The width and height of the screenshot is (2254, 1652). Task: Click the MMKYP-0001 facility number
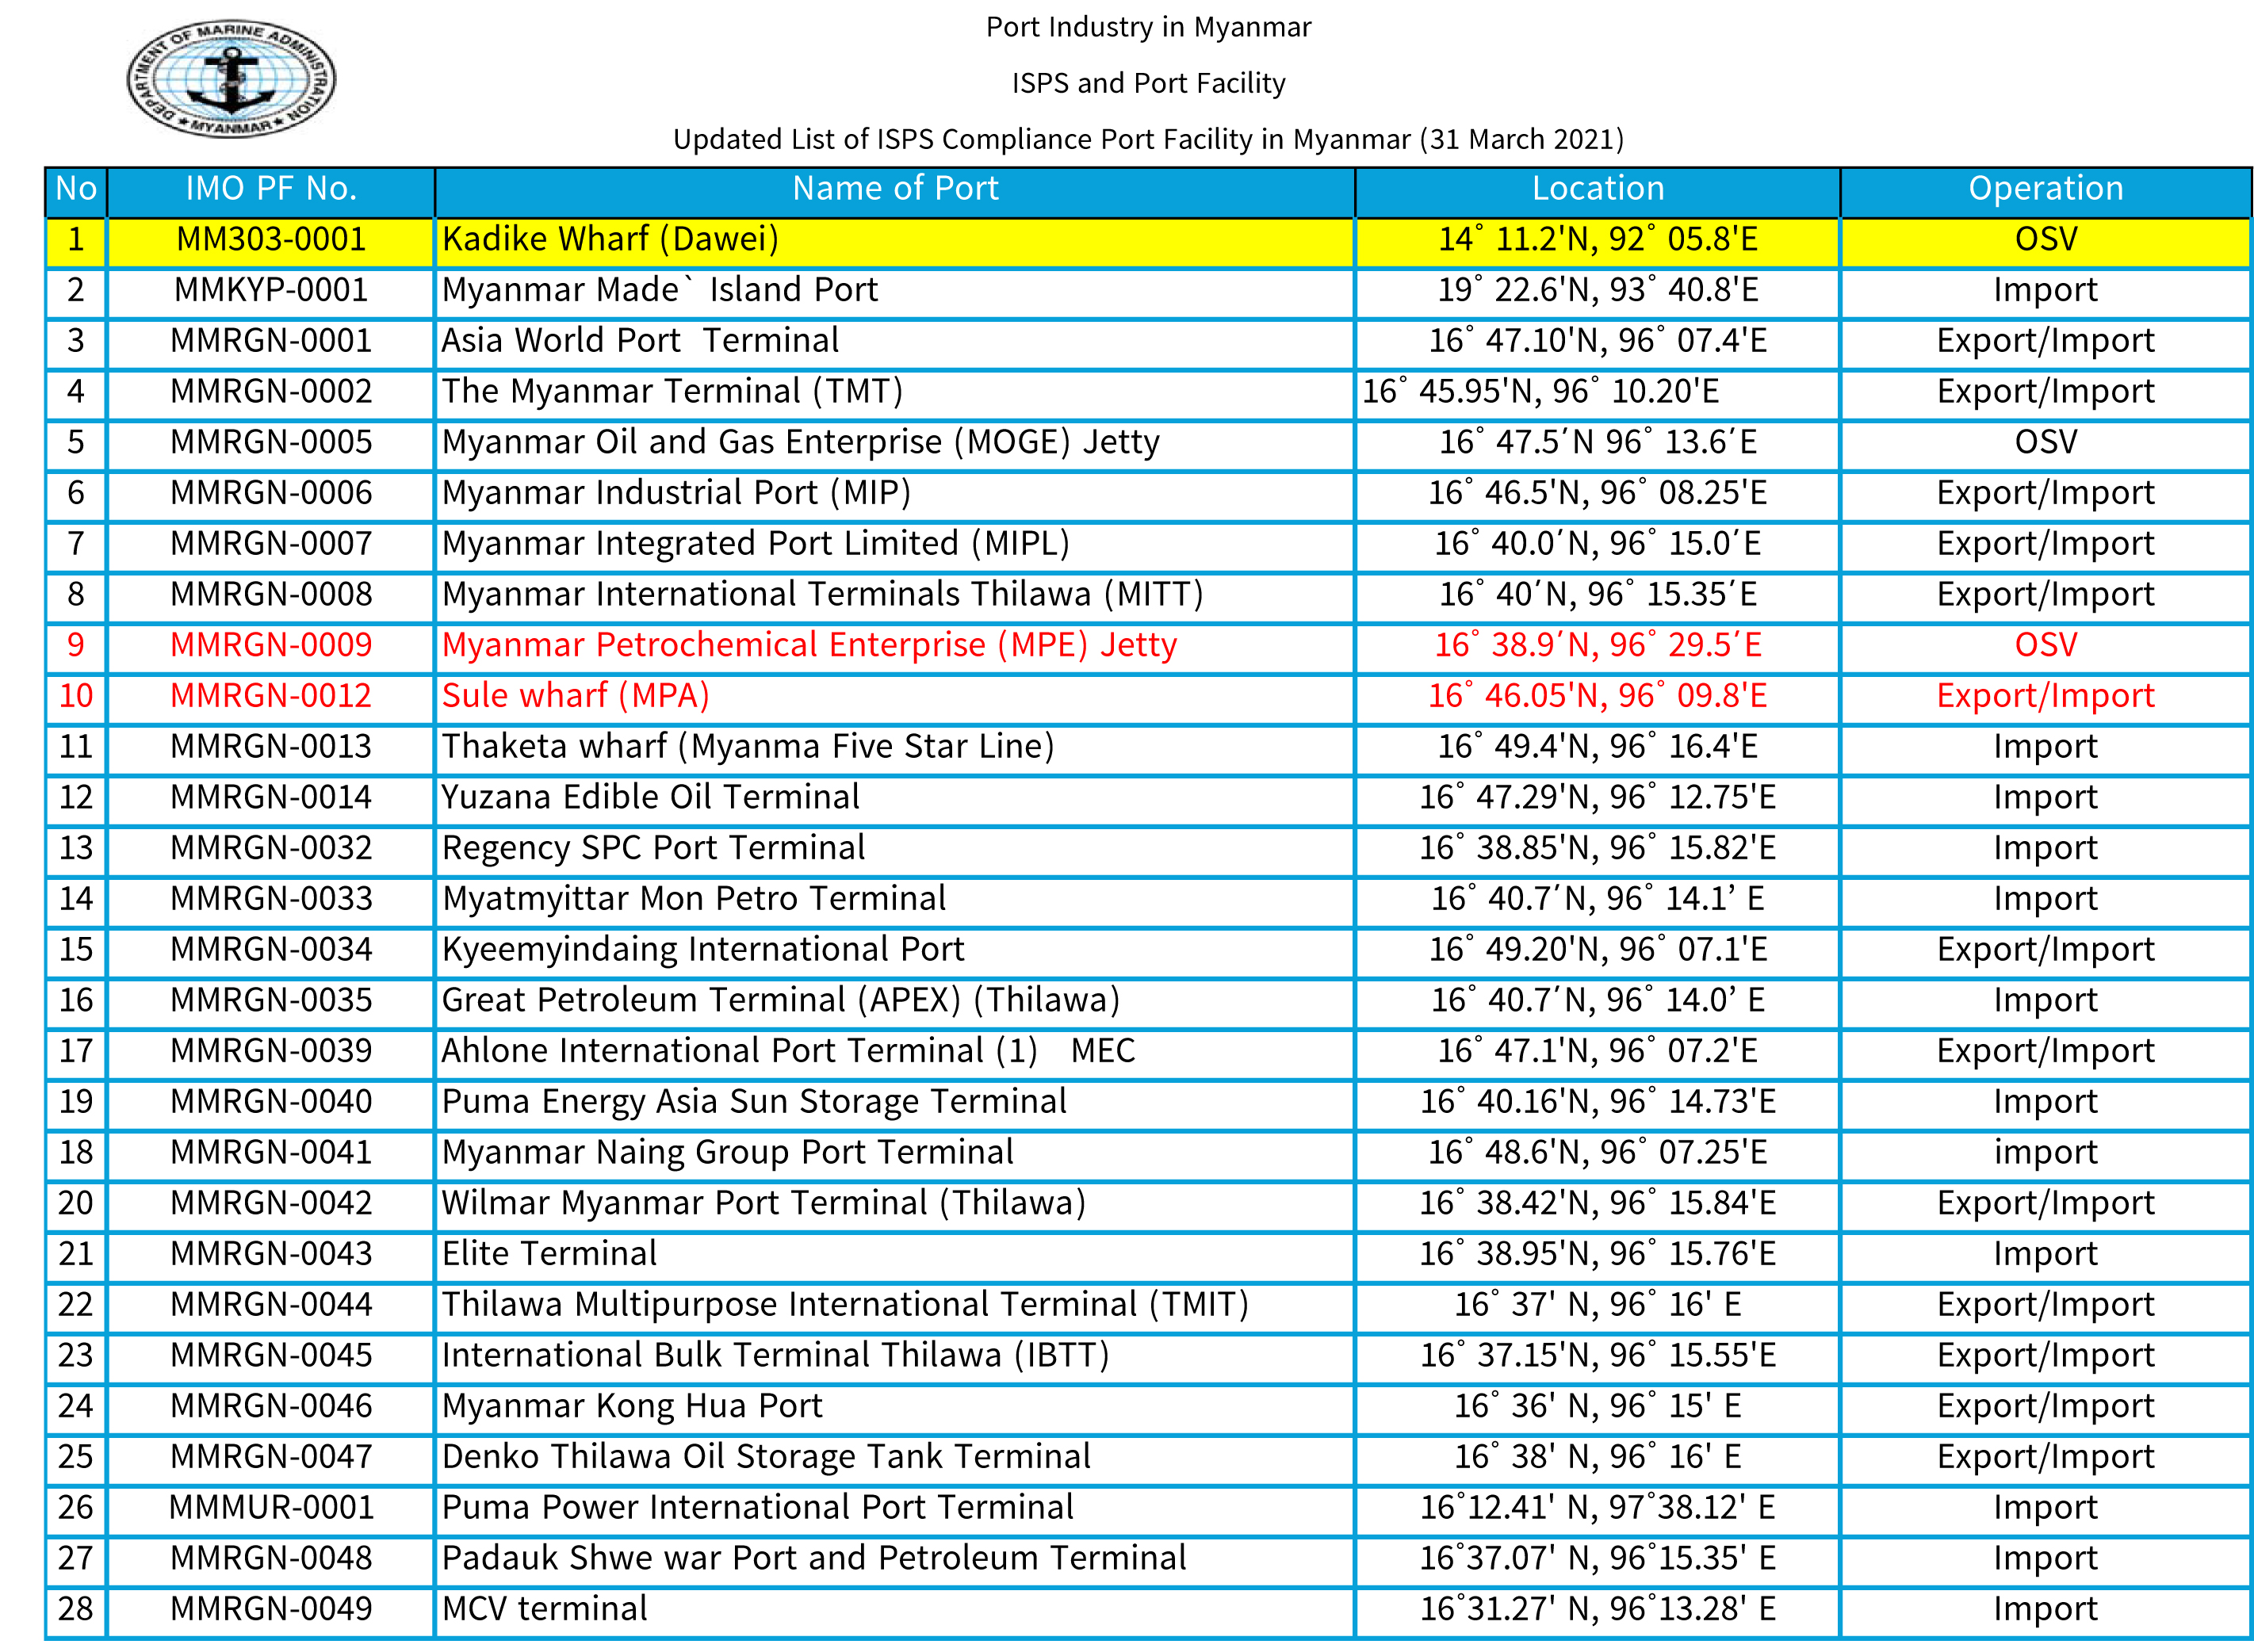click(271, 291)
